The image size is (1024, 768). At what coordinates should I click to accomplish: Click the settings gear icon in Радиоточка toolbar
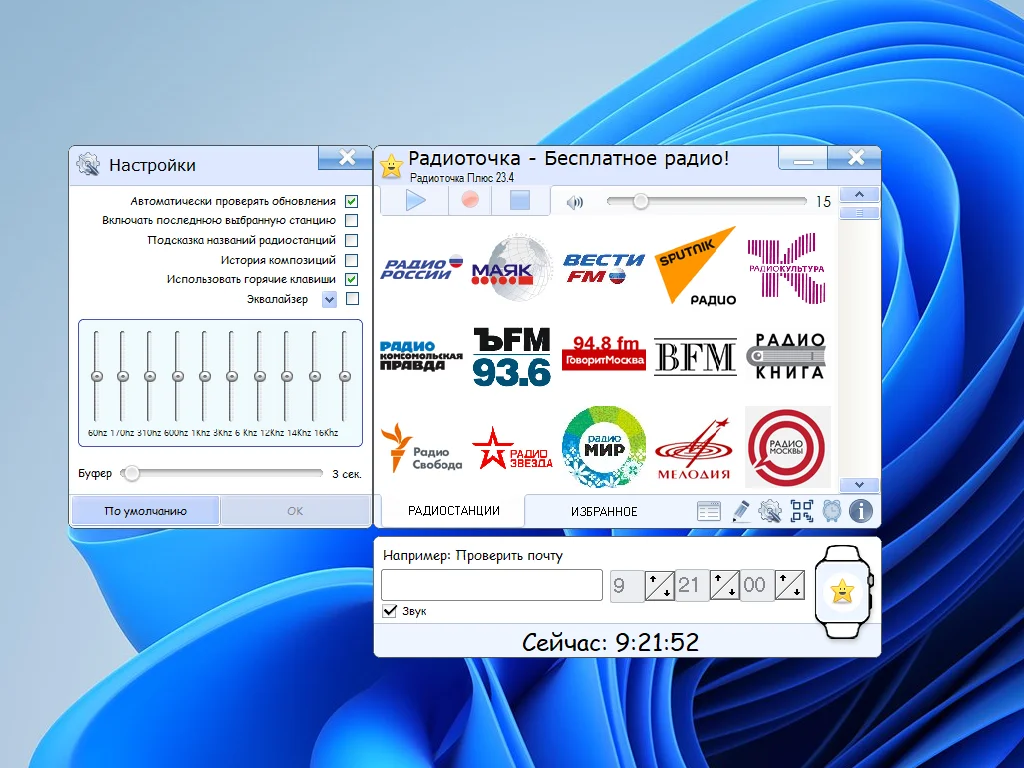[770, 511]
